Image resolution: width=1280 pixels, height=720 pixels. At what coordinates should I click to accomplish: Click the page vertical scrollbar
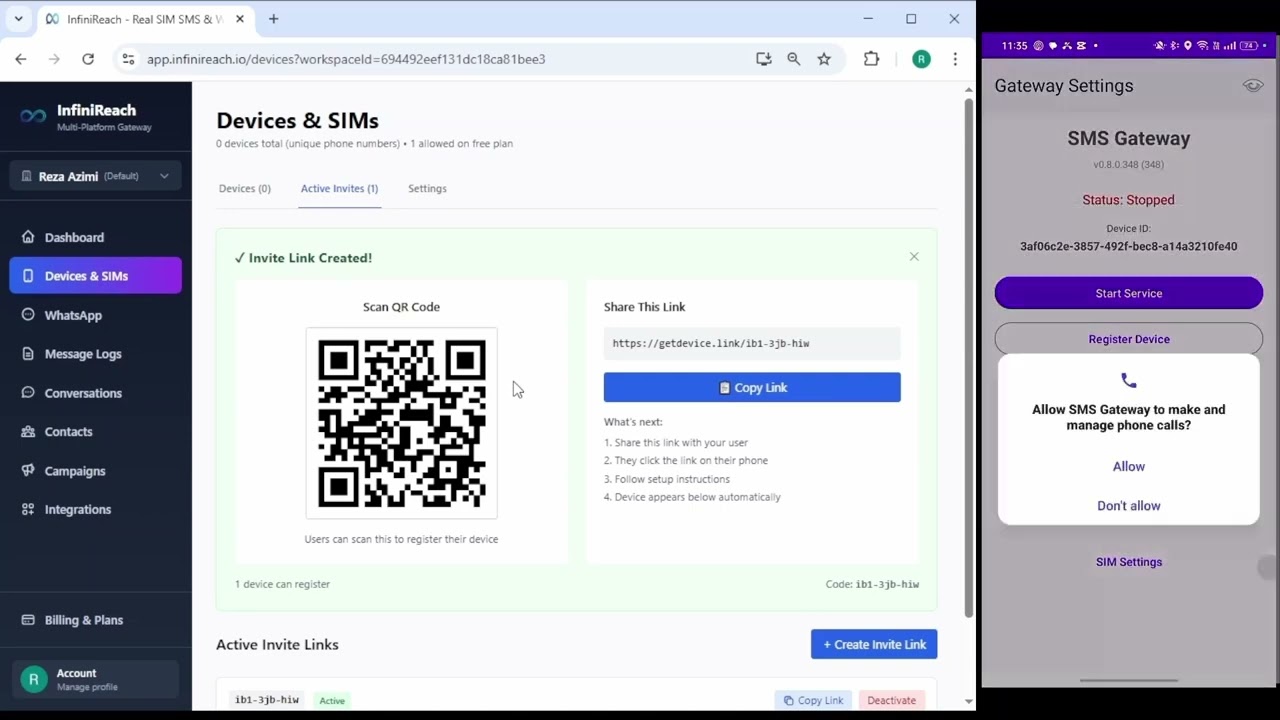point(968,358)
